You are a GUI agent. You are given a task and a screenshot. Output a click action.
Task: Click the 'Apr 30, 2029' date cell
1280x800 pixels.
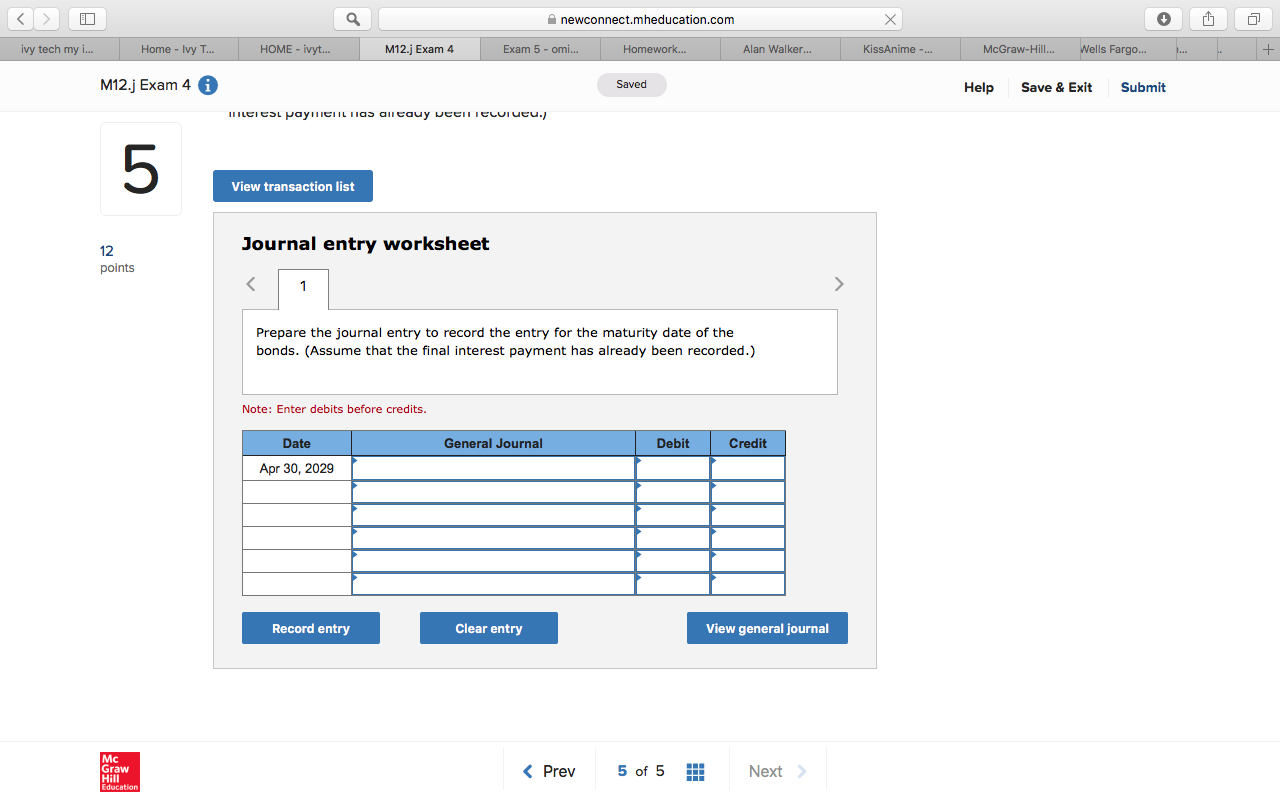coord(297,468)
